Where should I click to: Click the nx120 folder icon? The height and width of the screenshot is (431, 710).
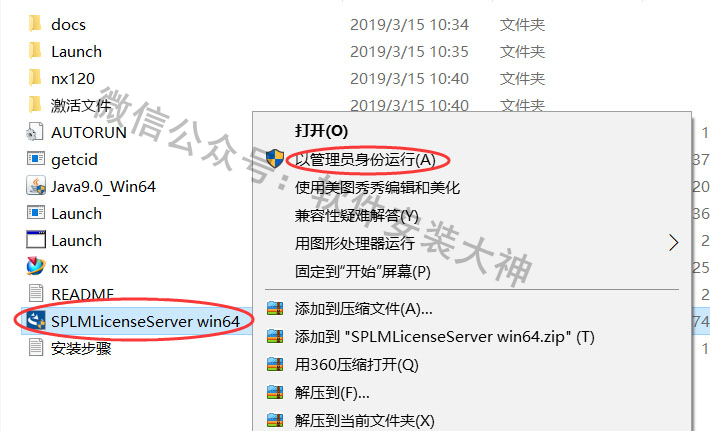pyautogui.click(x=35, y=78)
